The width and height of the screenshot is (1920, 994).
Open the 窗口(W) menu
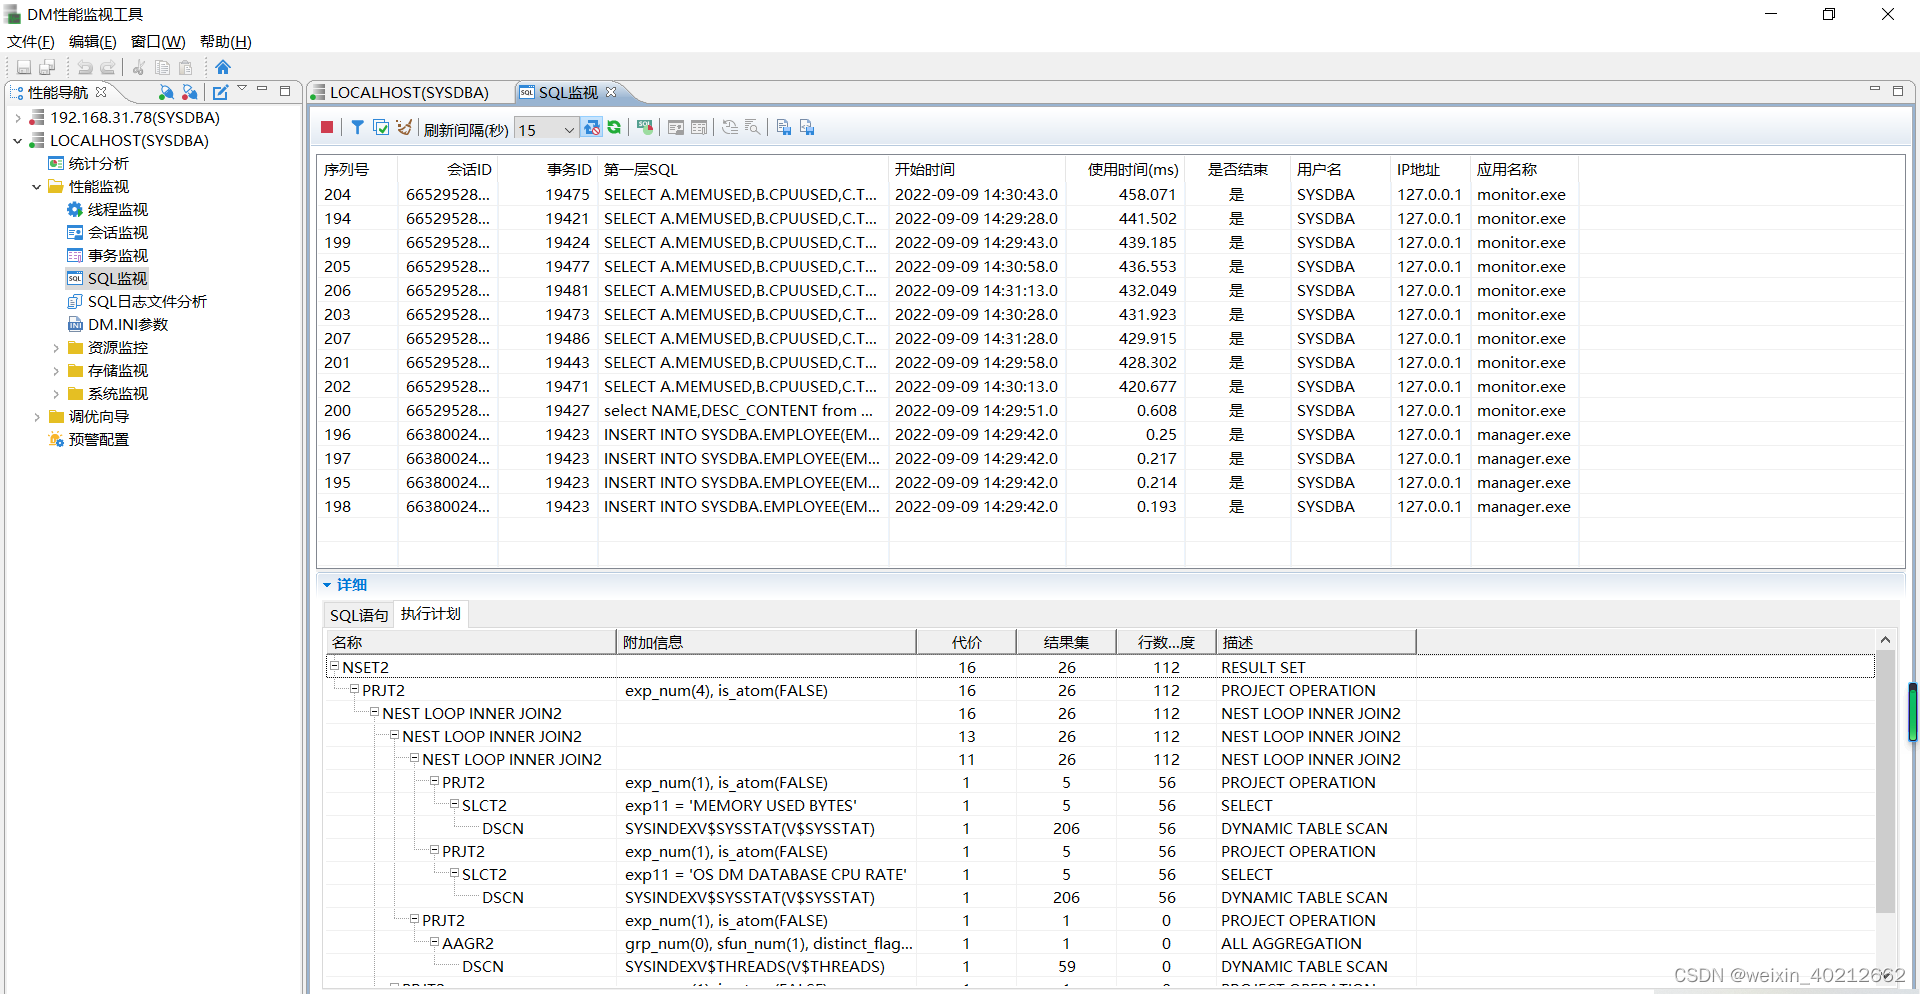(x=158, y=41)
